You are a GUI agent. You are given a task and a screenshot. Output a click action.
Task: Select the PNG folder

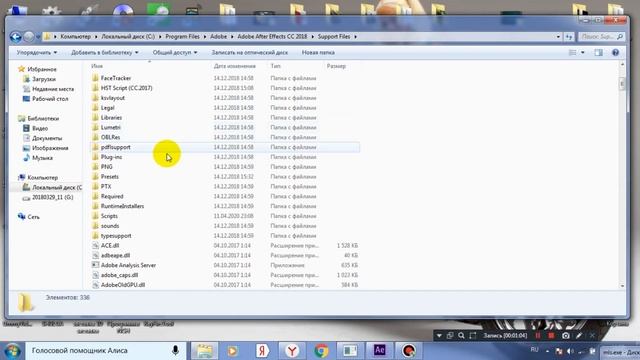coord(107,167)
